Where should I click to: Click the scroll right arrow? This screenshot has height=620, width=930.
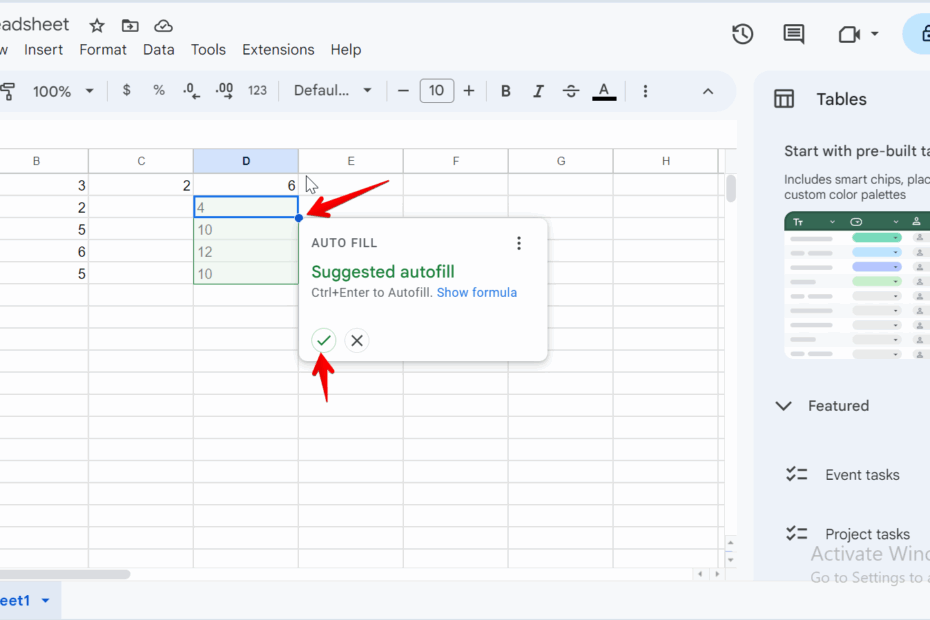[717, 574]
